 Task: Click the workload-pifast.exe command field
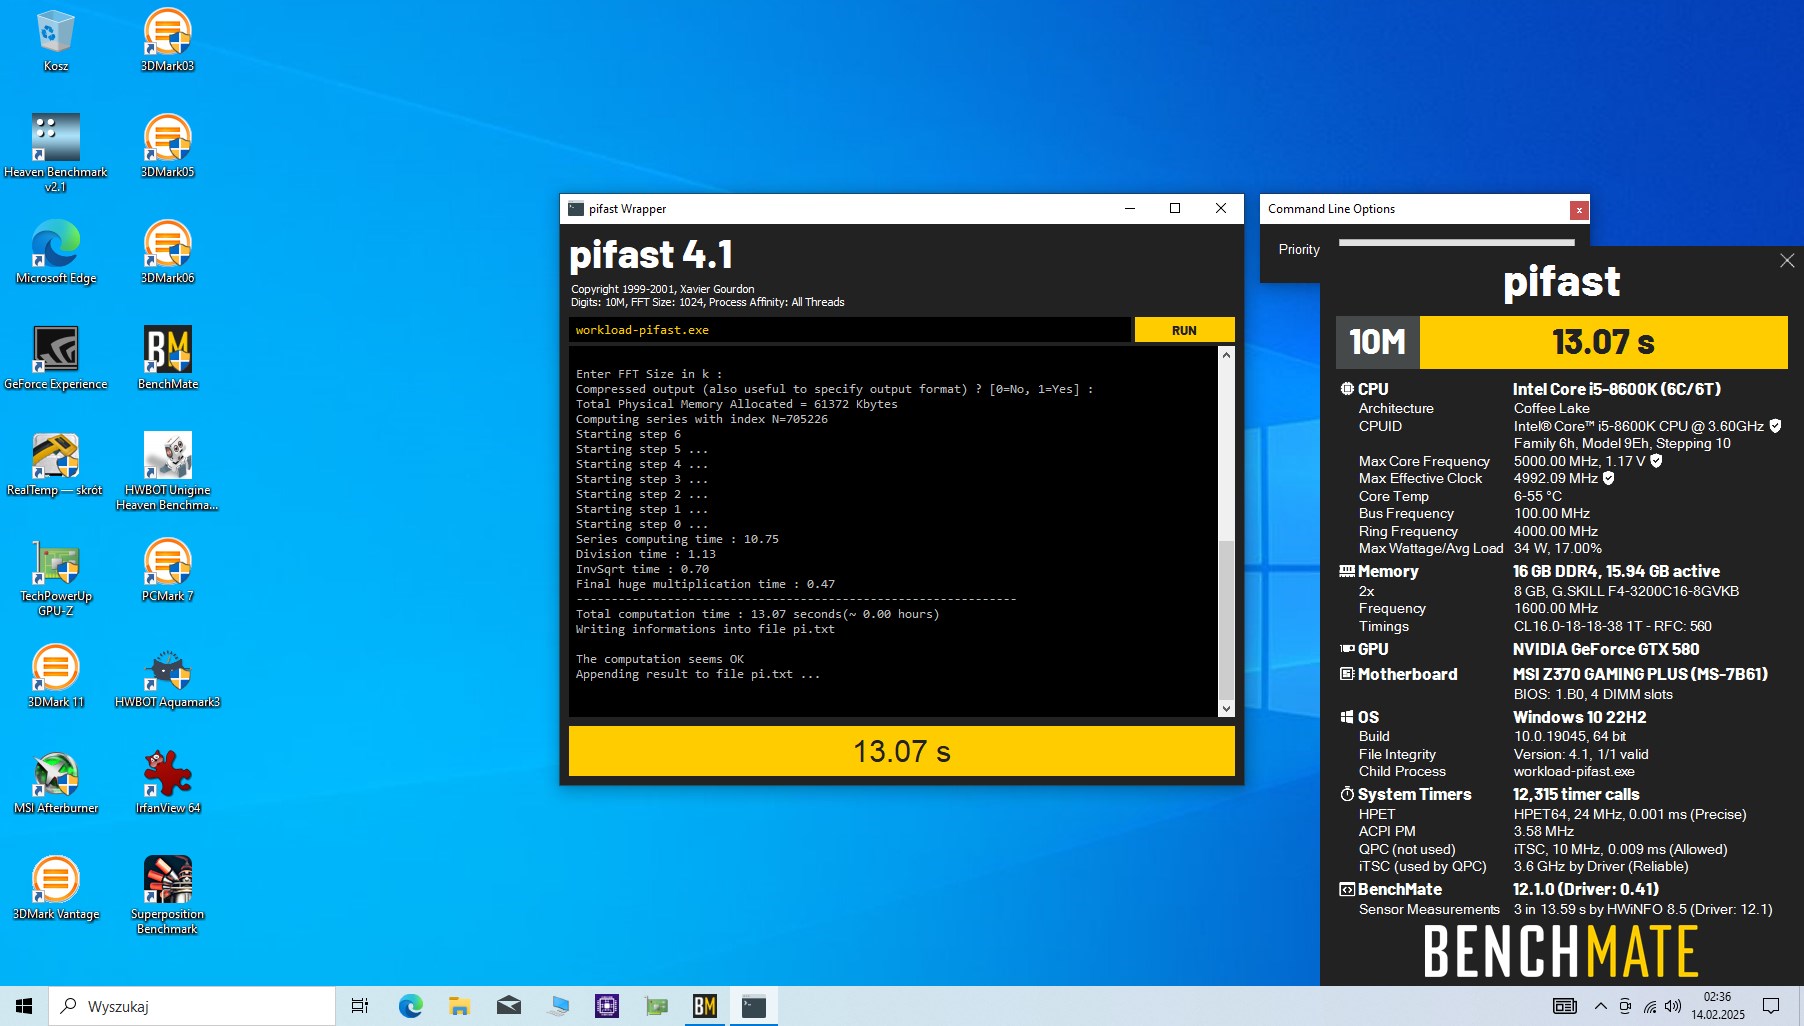(x=850, y=330)
